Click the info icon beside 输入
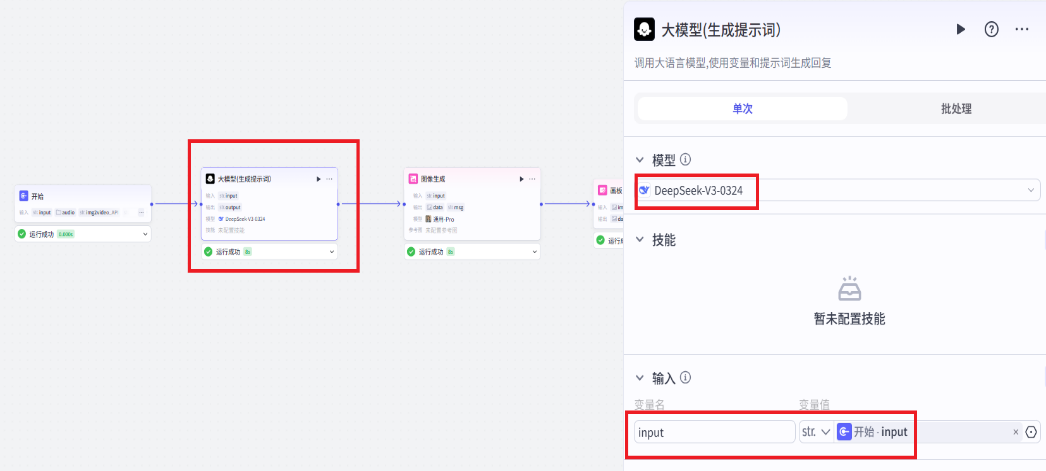The image size is (1046, 471). (686, 378)
